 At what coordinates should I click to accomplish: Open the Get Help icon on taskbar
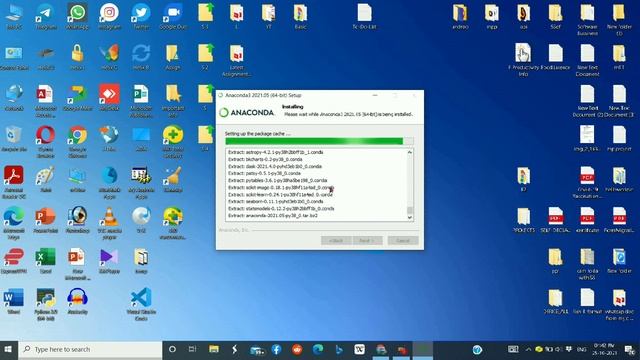477,349
